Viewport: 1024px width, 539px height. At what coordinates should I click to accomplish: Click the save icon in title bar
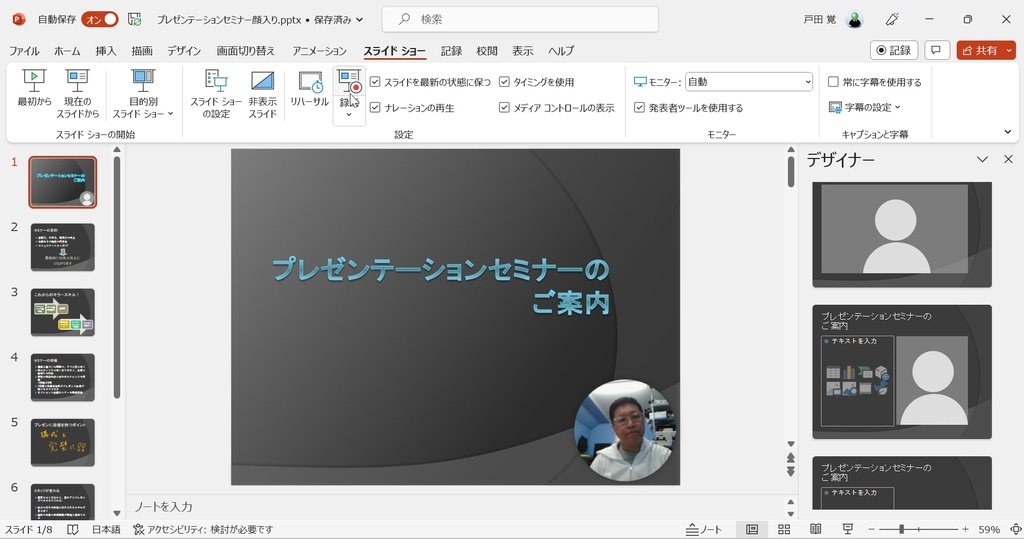(135, 20)
